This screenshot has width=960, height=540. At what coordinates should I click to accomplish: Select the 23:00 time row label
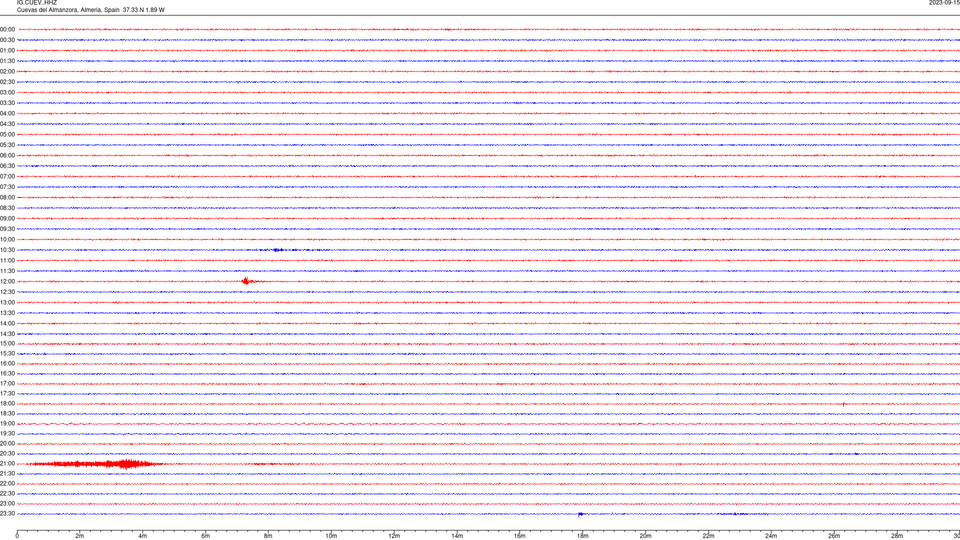(7, 504)
